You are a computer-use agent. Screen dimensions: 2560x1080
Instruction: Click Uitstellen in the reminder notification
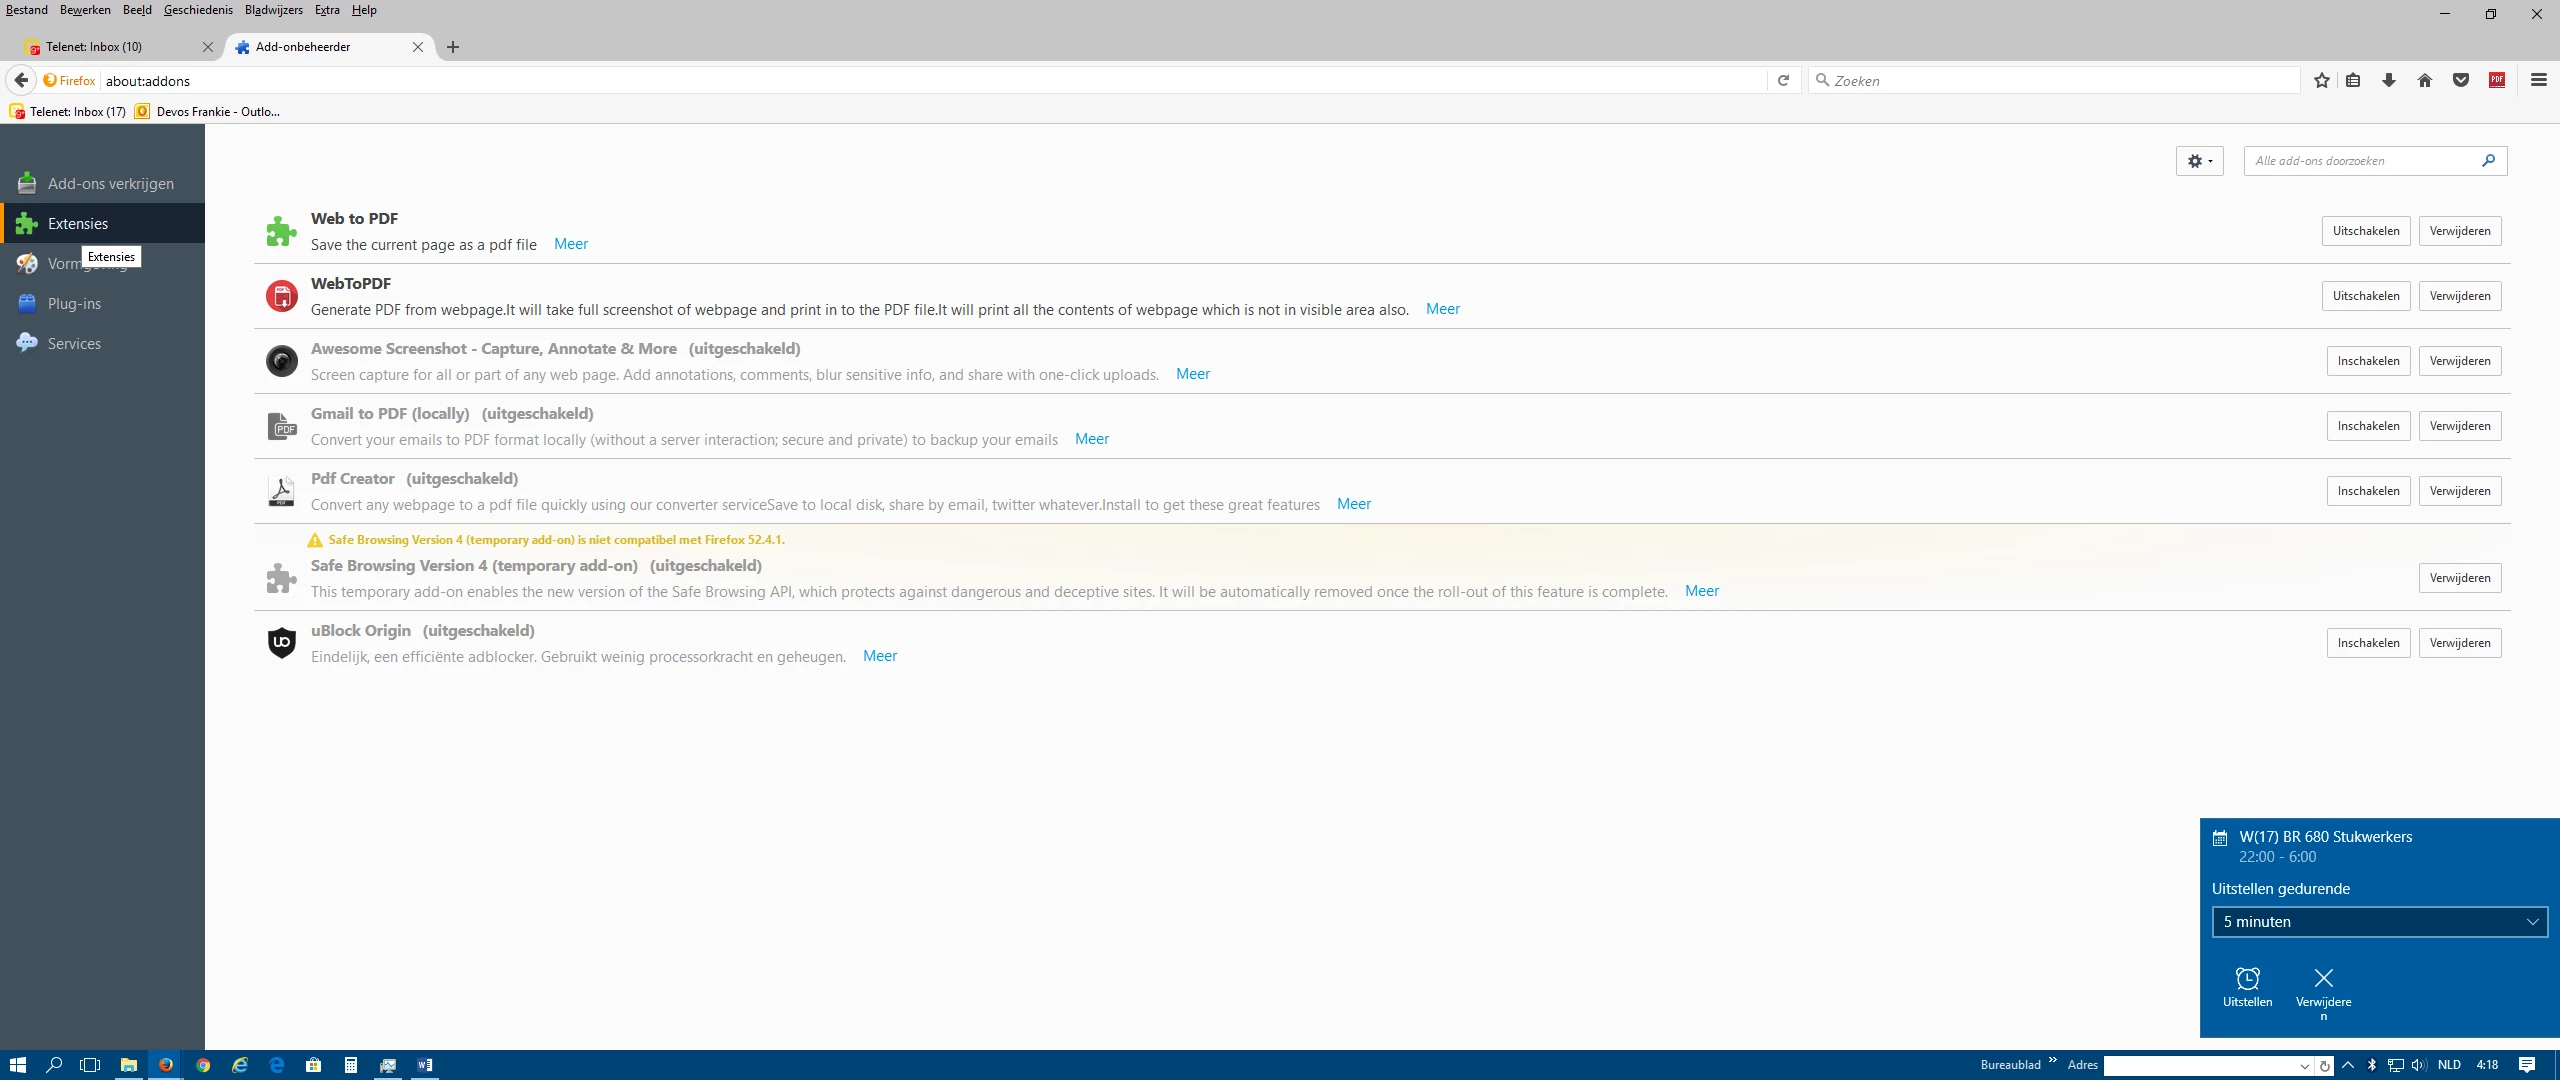coord(2247,986)
